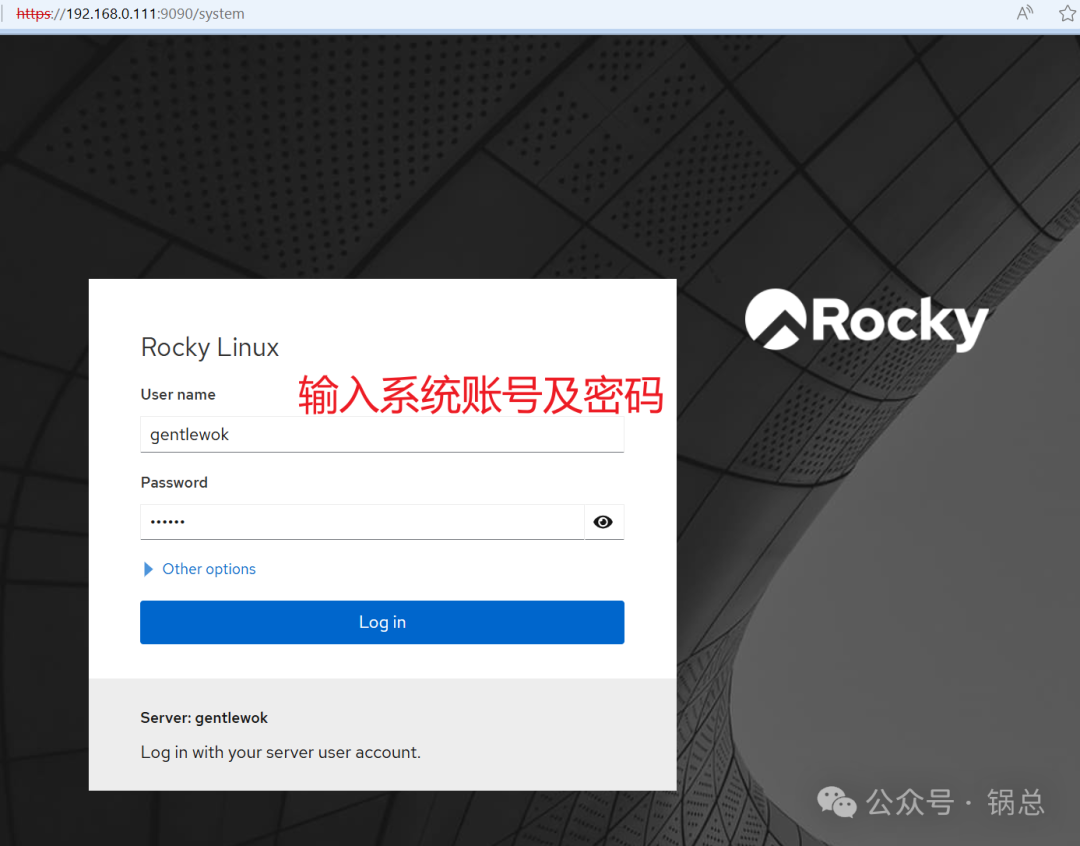This screenshot has width=1080, height=846.
Task: Click the blue triangle beside Other options
Action: click(147, 568)
